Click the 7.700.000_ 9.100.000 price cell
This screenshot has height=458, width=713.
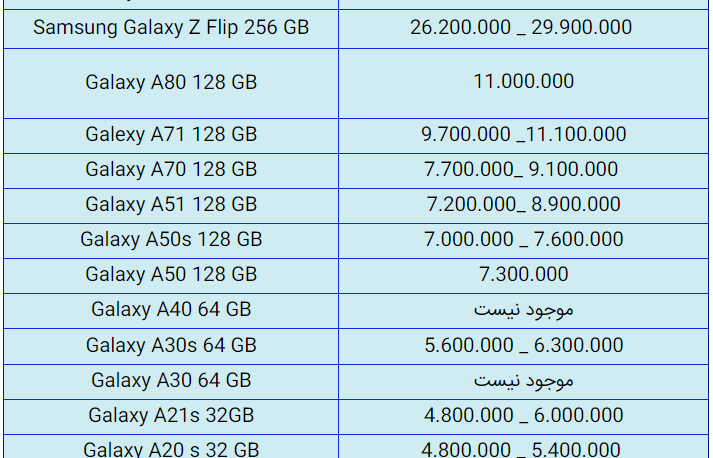click(x=523, y=171)
